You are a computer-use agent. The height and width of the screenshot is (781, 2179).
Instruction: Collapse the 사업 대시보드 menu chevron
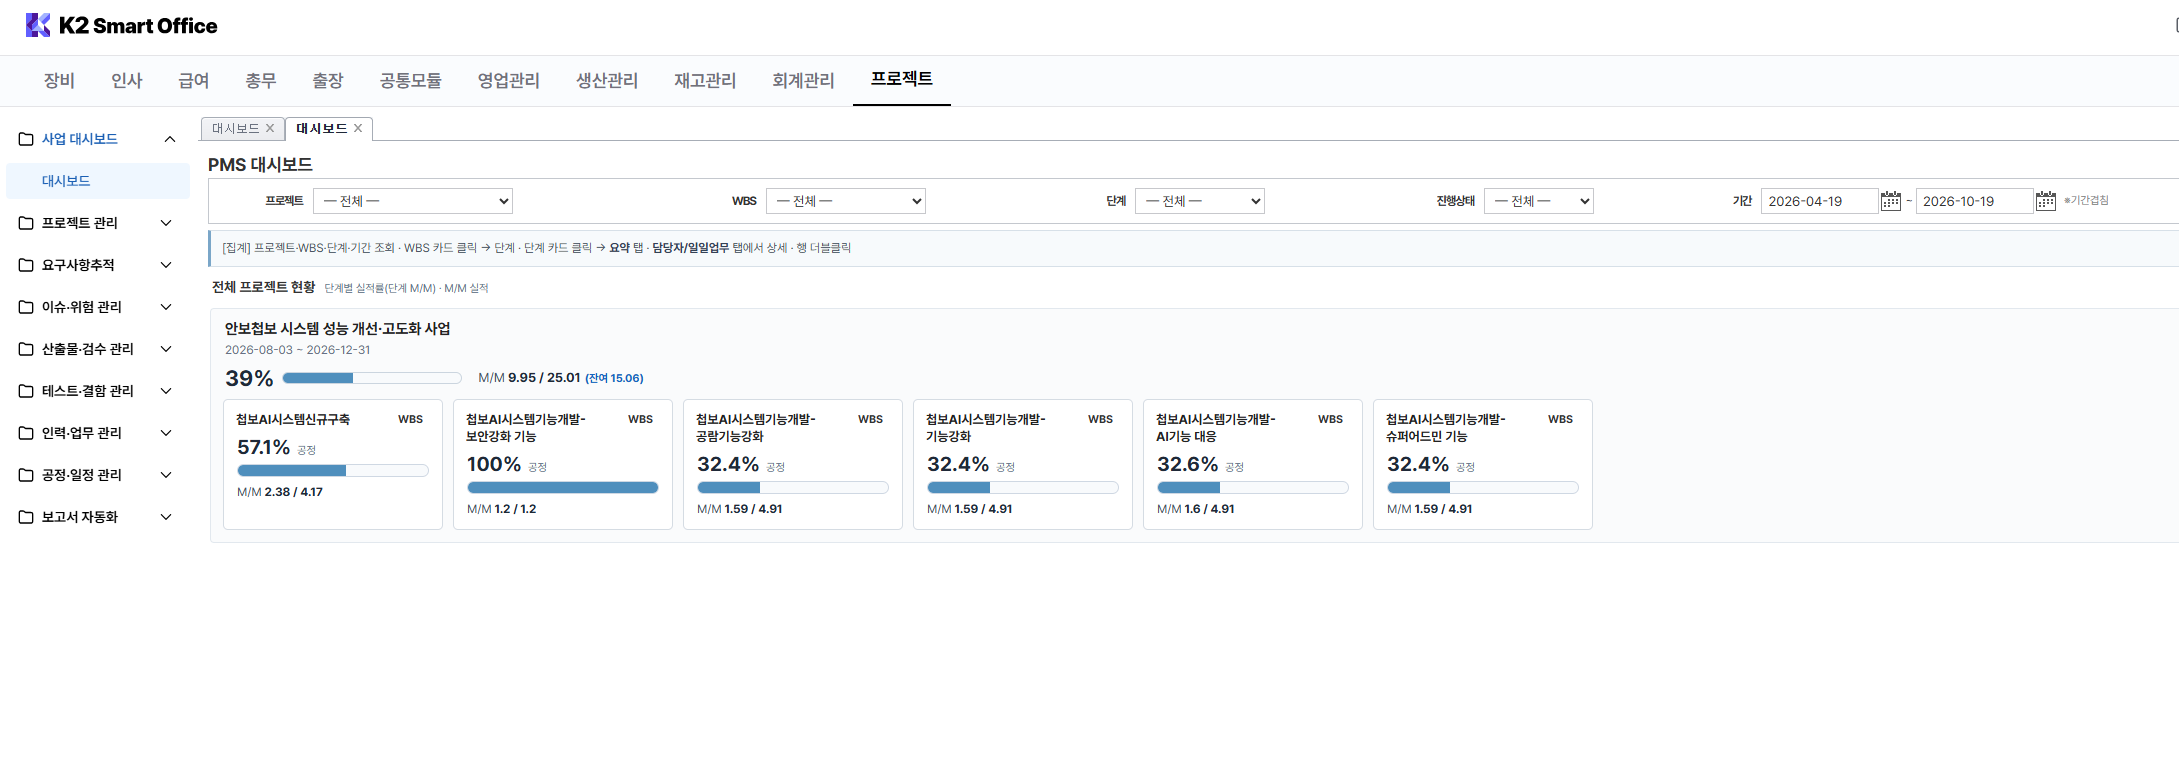coord(170,139)
